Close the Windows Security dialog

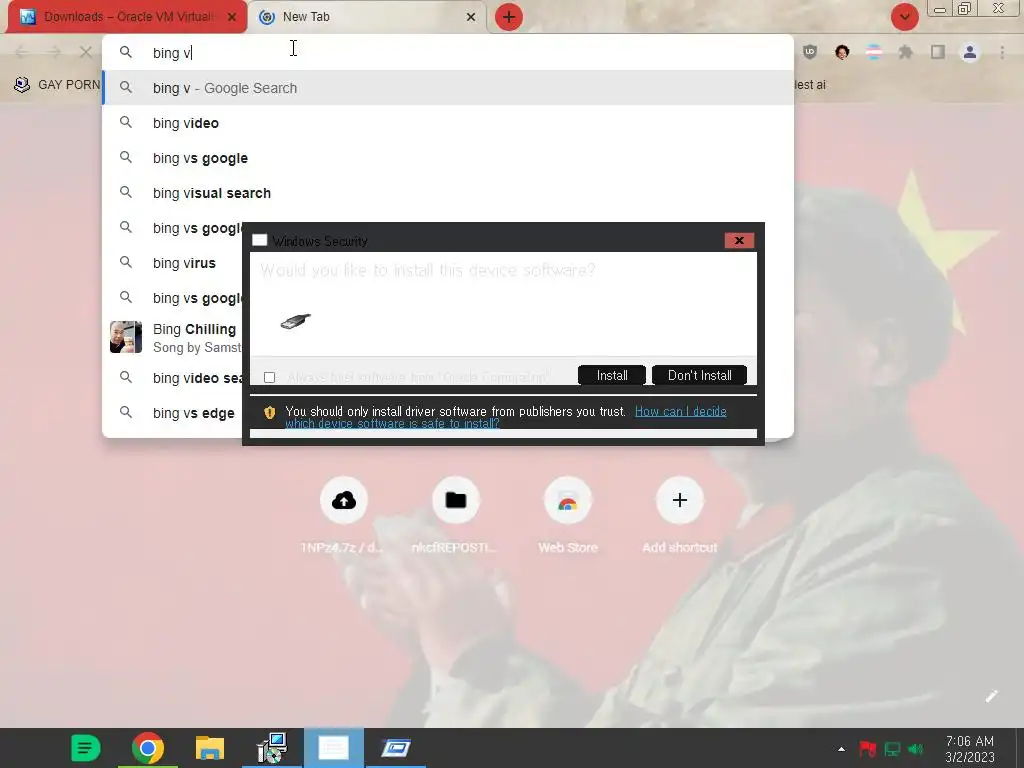(739, 240)
